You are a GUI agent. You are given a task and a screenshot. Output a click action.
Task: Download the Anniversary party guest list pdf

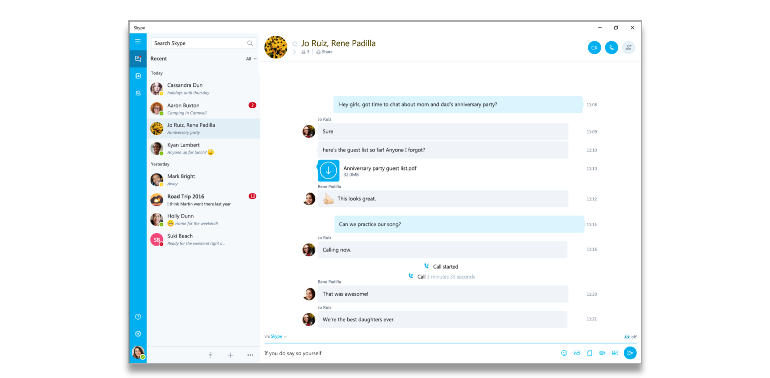click(x=329, y=171)
